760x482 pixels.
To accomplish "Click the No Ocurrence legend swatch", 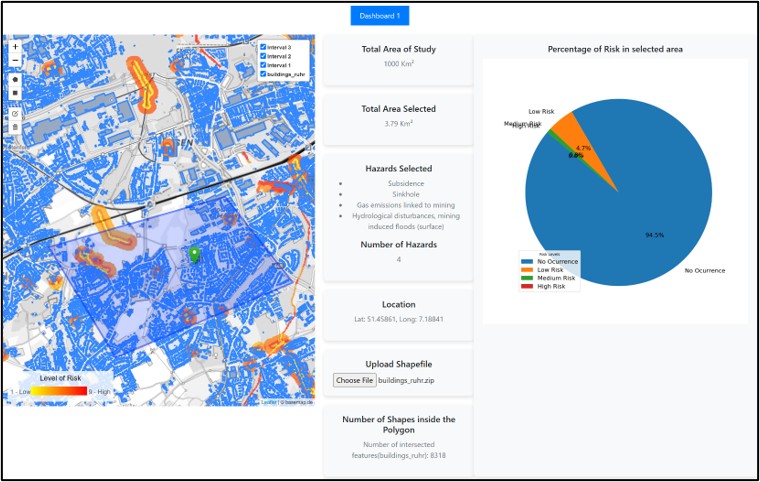I will 527,262.
